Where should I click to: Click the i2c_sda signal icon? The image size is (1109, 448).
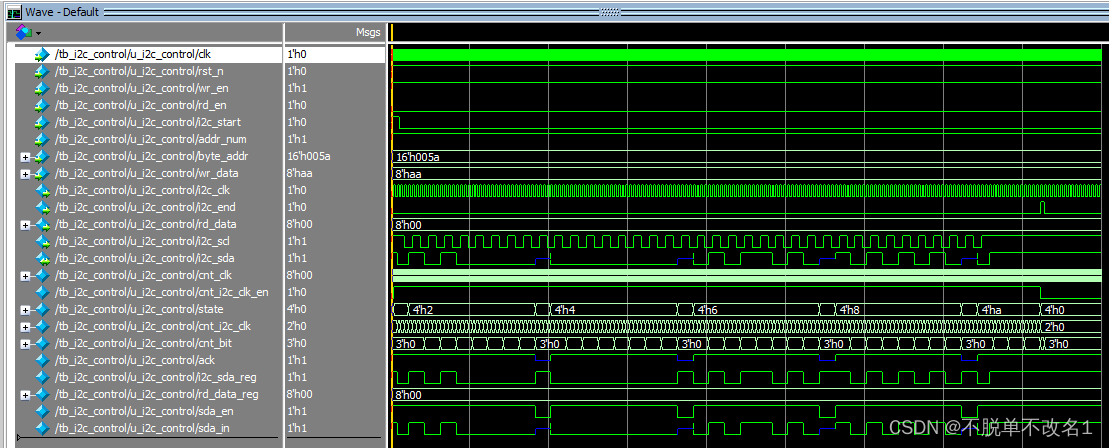click(x=42, y=258)
